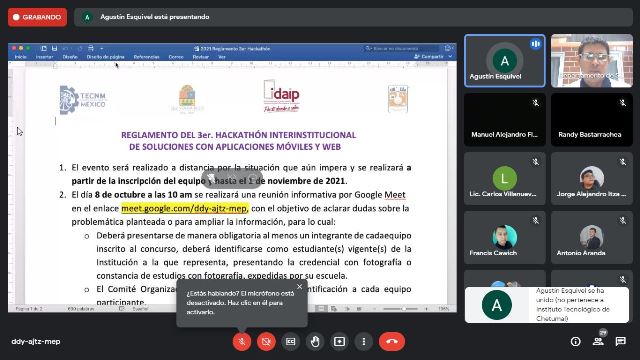Open the meet.google.com/ddy-ajtz-mep link
The width and height of the screenshot is (640, 360).
[184, 208]
